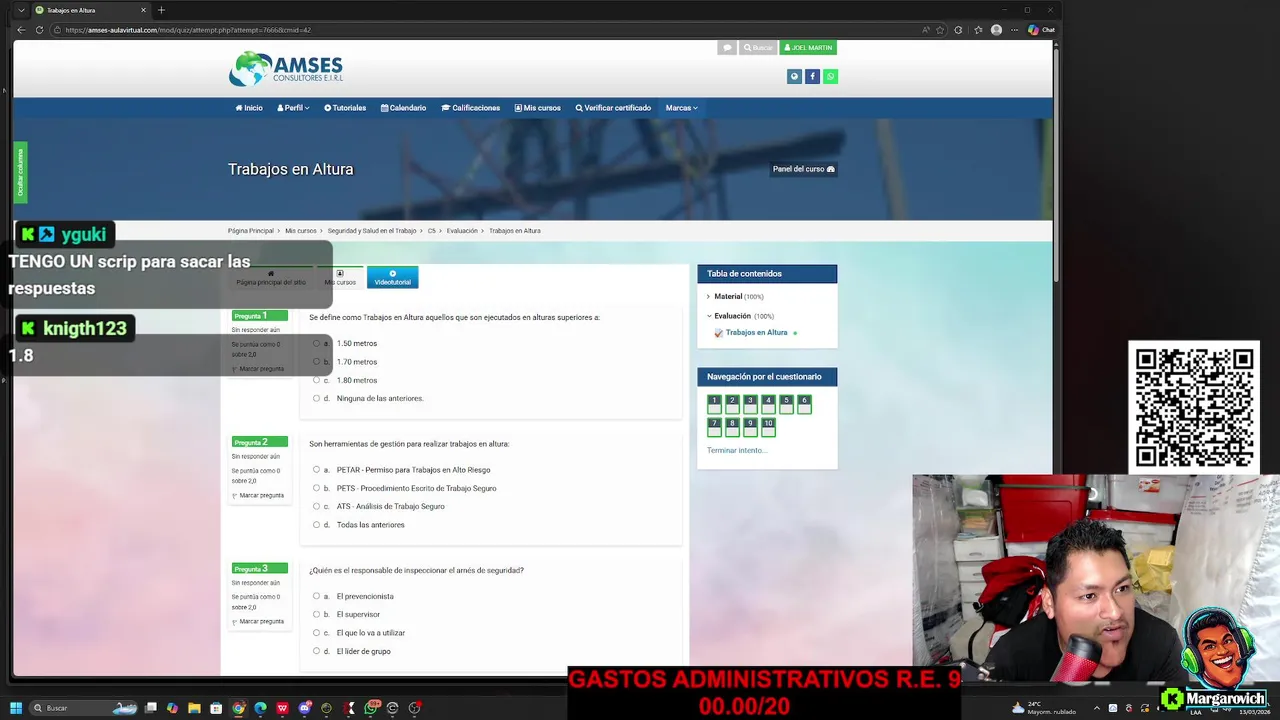1280x720 pixels.
Task: Open the Windows Start menu
Action: tap(16, 708)
